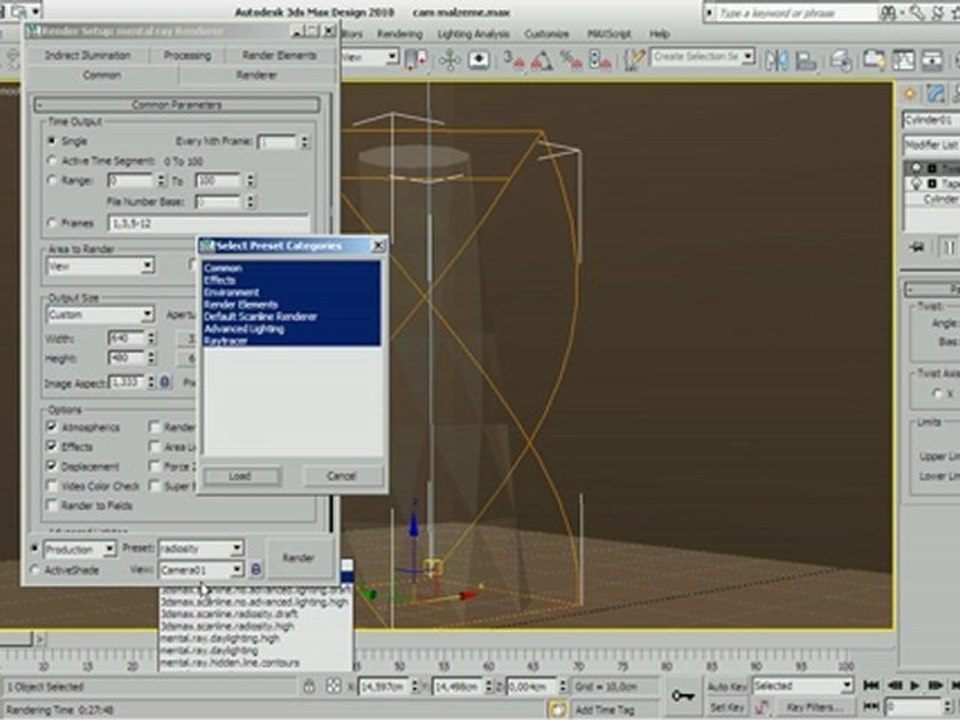This screenshot has height=720, width=960.
Task: Toggle the Displacement checkbox
Action: click(x=52, y=466)
